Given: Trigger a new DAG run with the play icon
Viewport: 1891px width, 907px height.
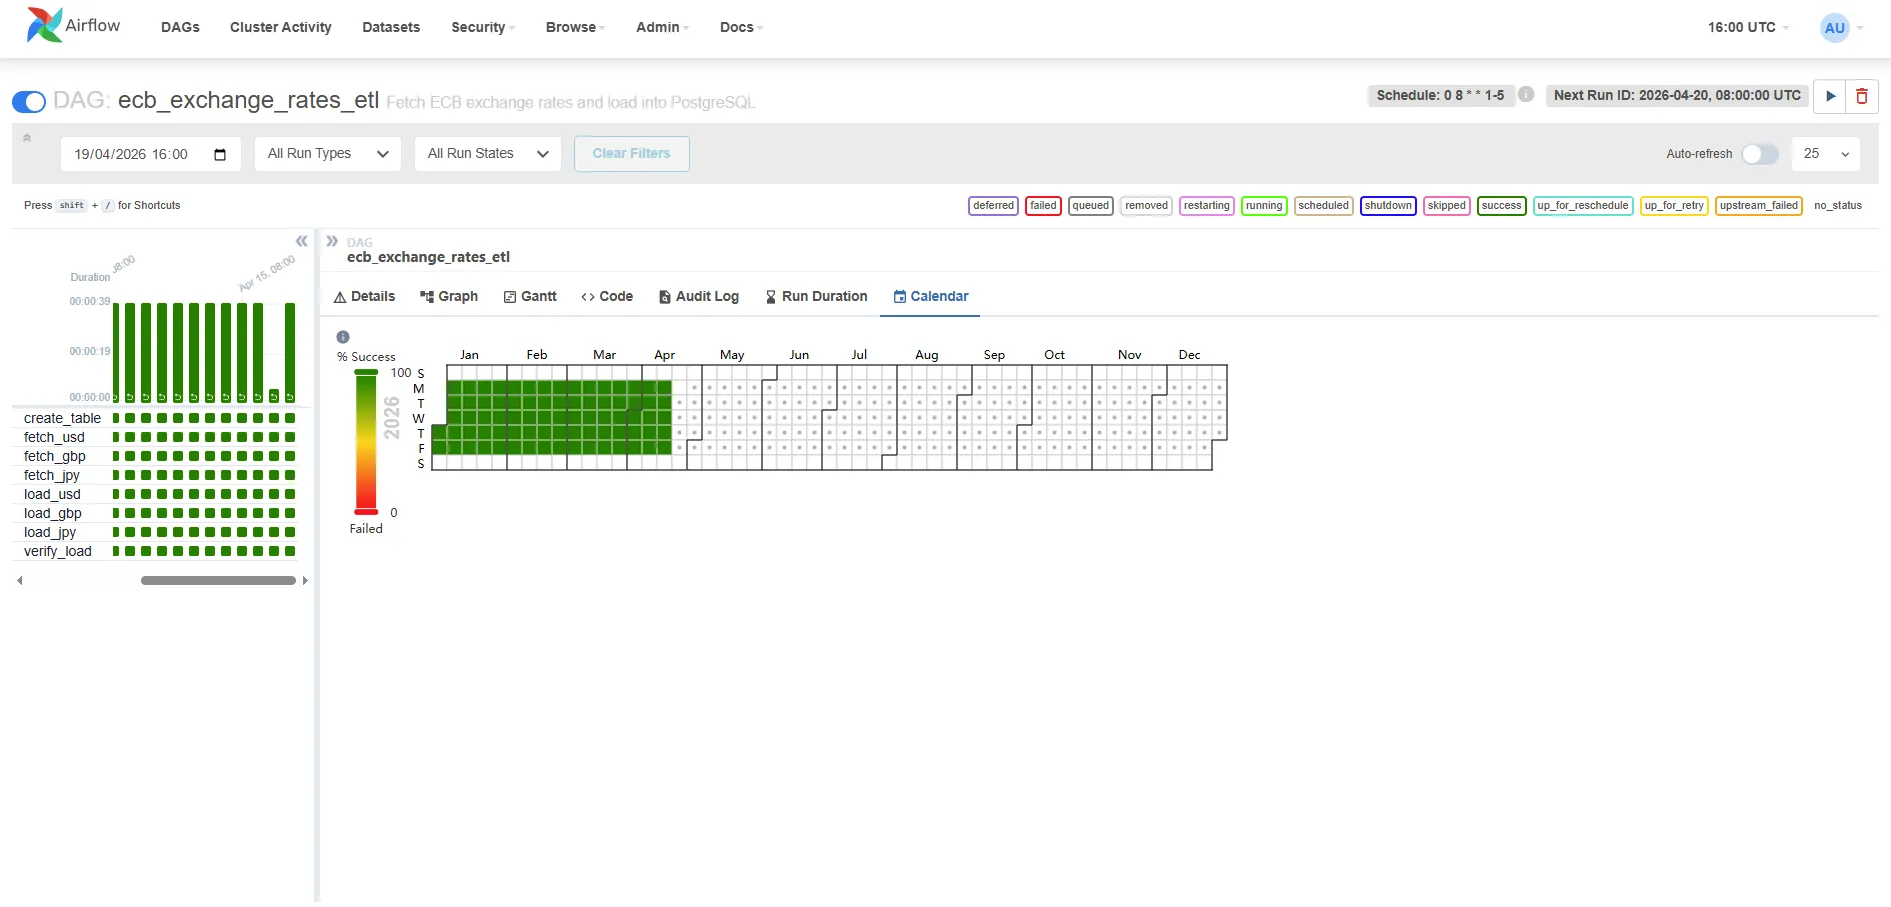Looking at the screenshot, I should point(1830,96).
